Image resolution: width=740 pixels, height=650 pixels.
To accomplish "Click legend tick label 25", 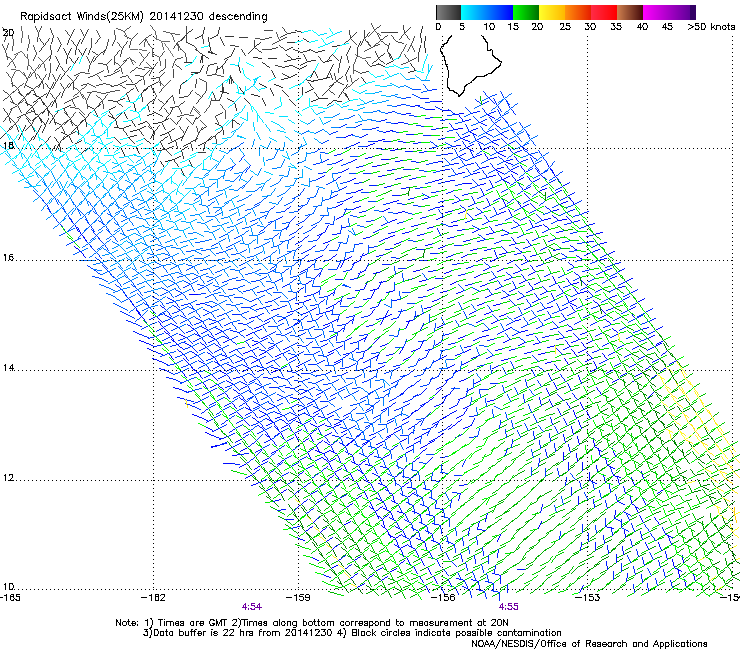I will click(565, 27).
